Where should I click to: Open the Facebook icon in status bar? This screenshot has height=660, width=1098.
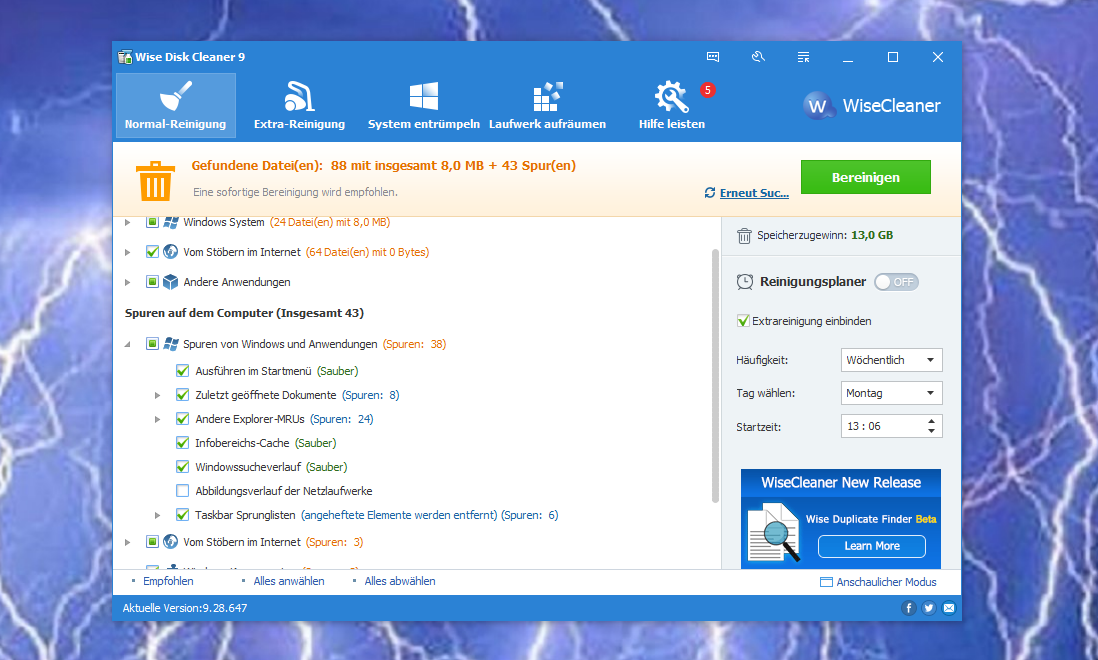pos(909,608)
